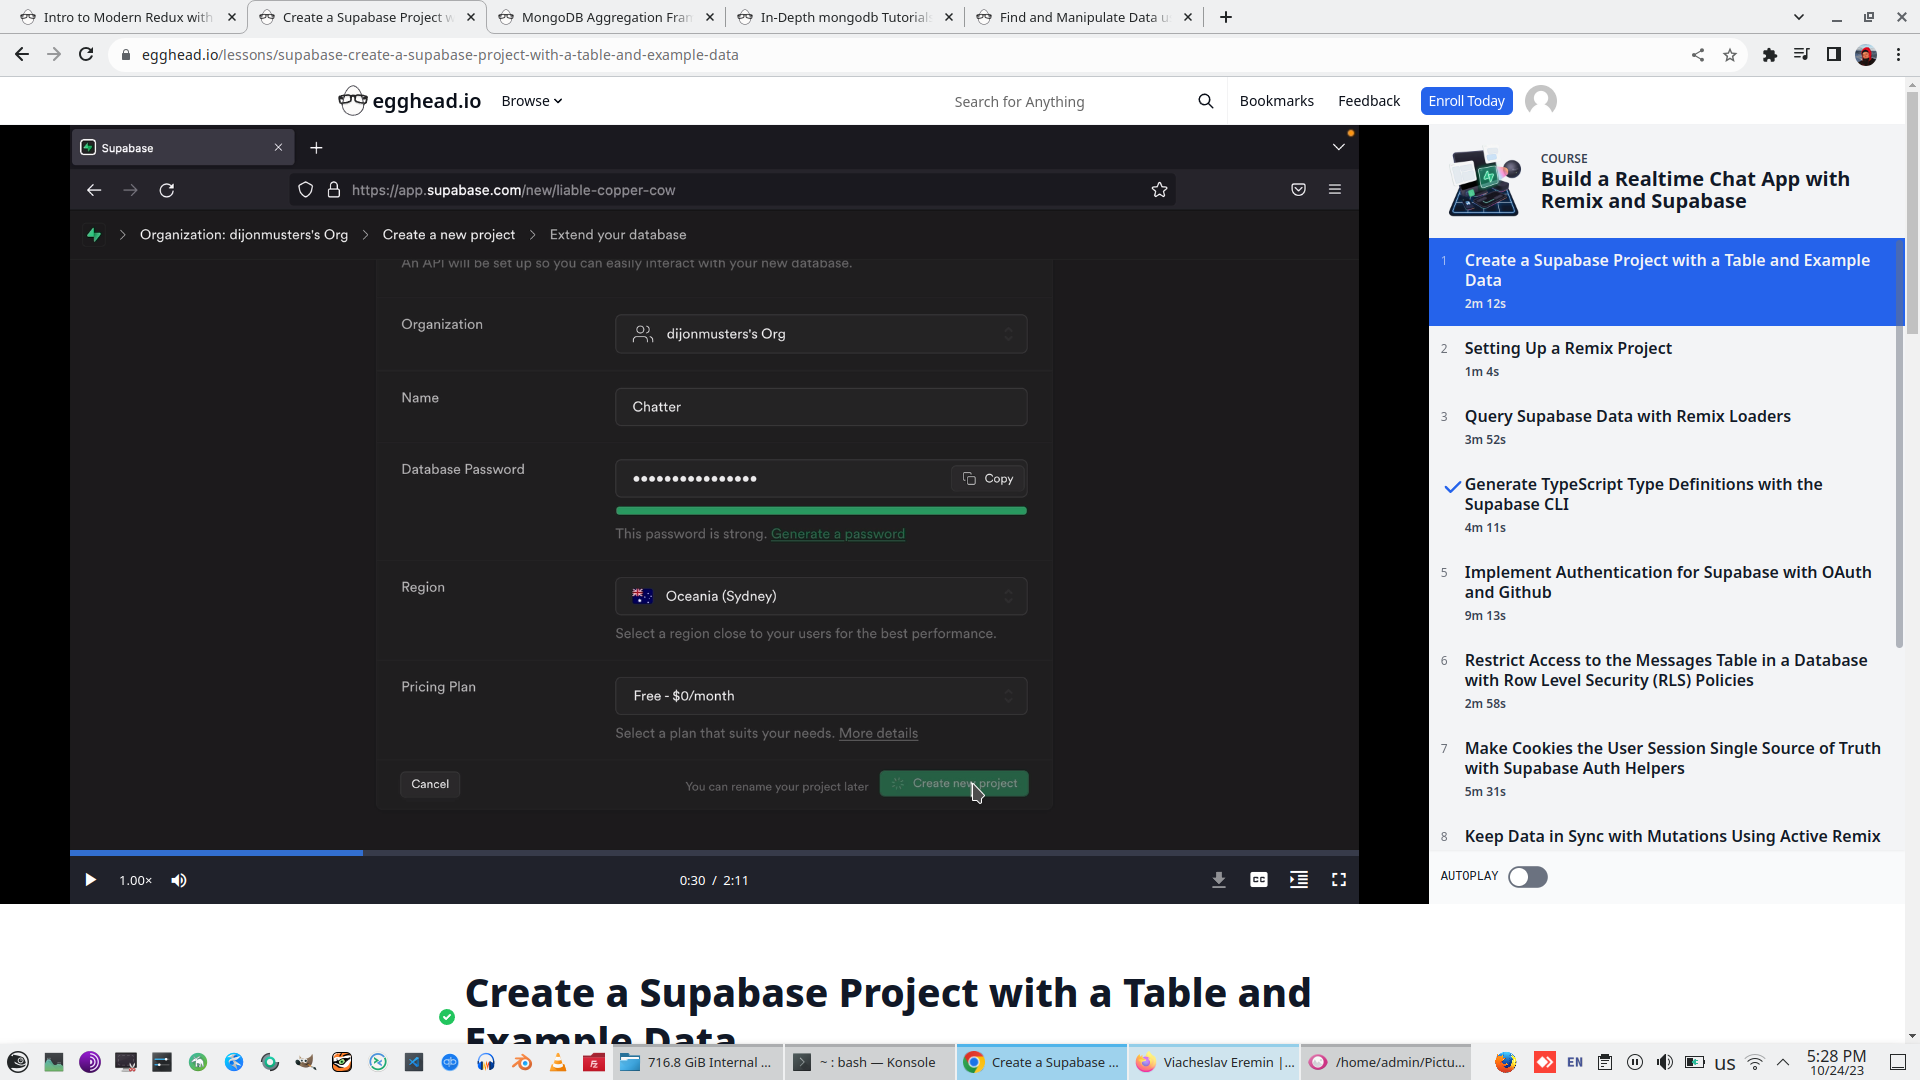Expand Chrome tab search chevron
Image resolution: width=1920 pixels, height=1080 pixels.
pos(1798,17)
